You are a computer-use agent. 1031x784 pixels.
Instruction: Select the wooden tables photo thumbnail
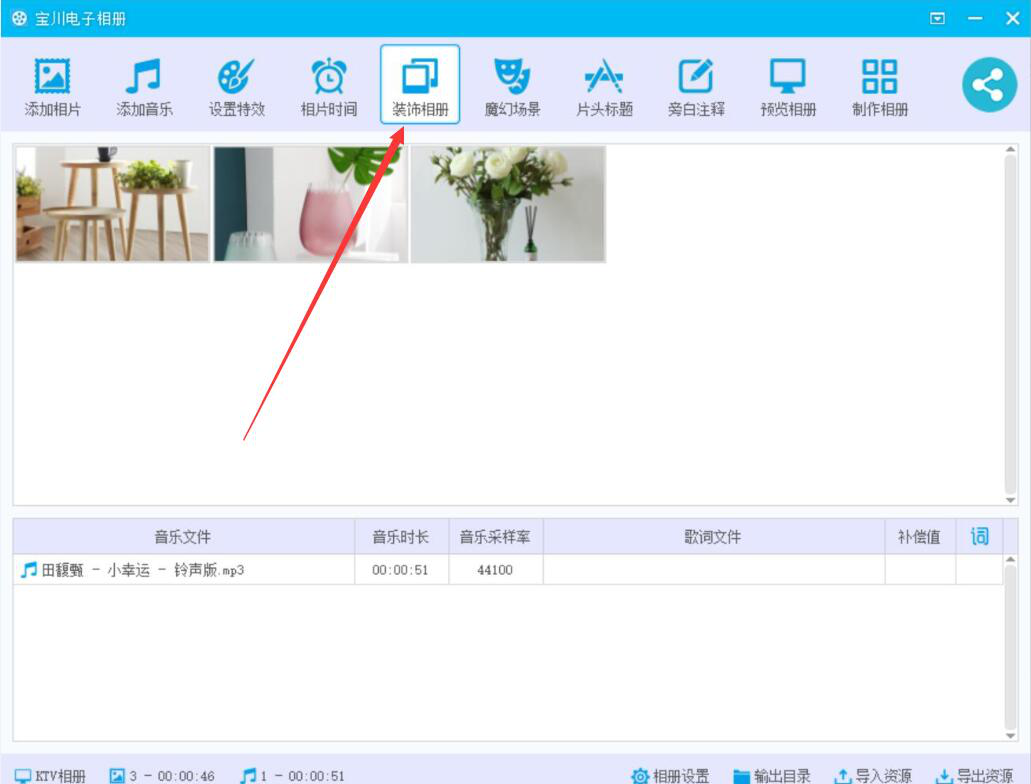[x=112, y=204]
